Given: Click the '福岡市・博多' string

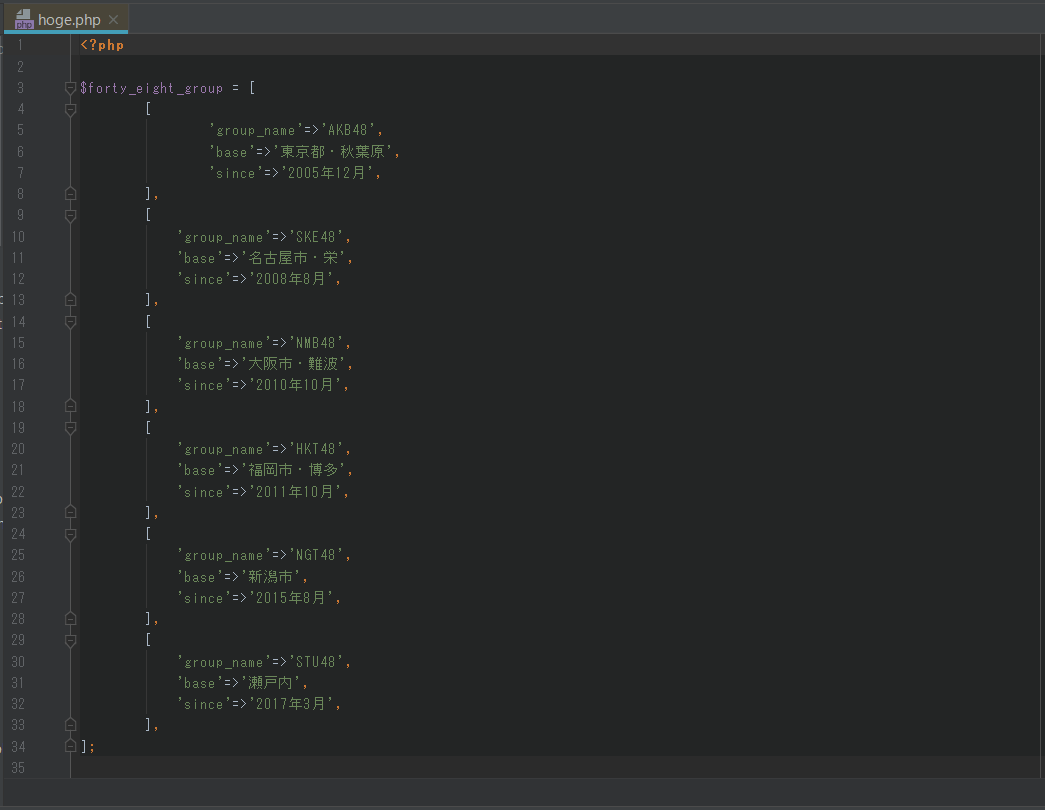Looking at the screenshot, I should [x=293, y=470].
